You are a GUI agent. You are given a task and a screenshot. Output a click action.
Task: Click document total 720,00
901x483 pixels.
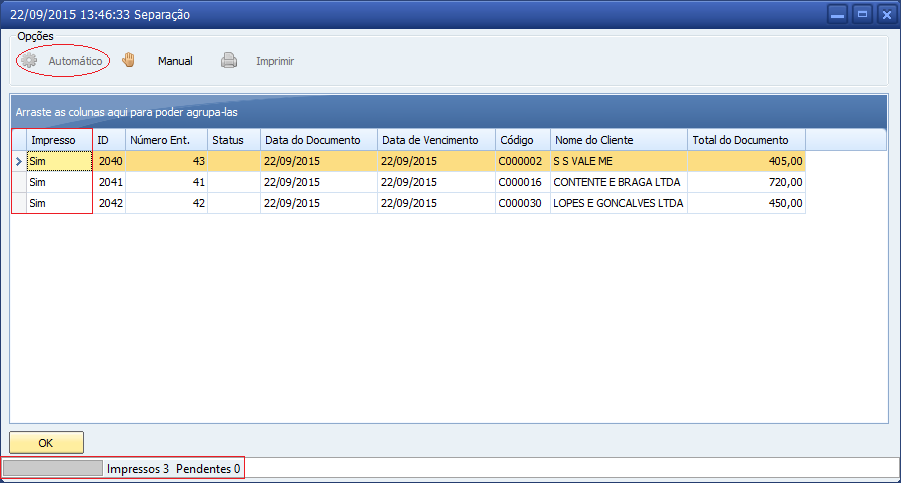(746, 182)
